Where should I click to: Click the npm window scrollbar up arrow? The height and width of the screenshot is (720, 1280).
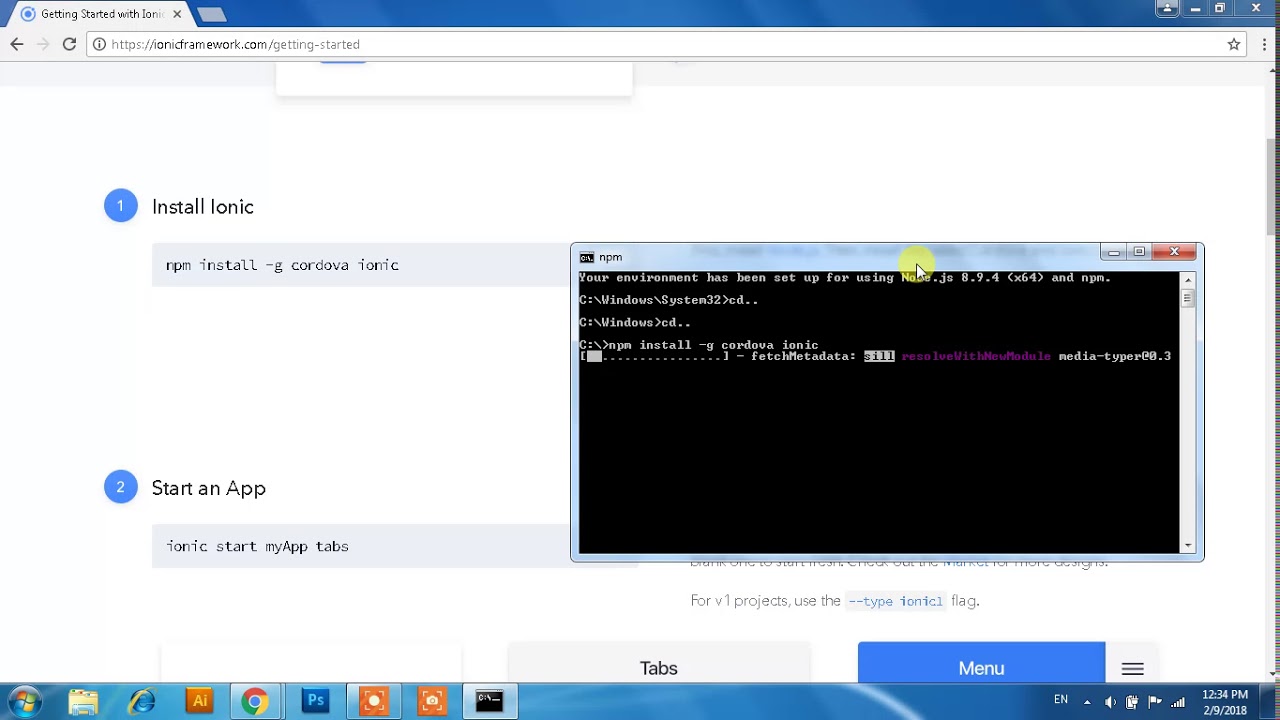point(1188,279)
